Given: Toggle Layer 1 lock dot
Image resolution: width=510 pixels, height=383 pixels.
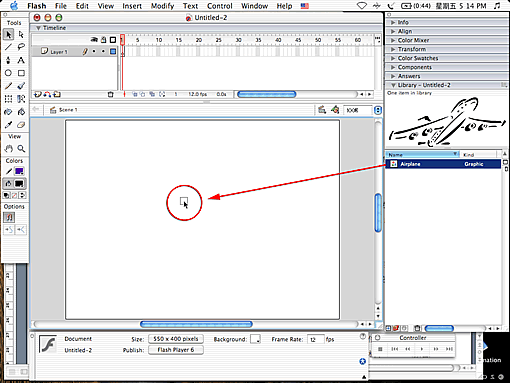Looking at the screenshot, I should tap(103, 51).
